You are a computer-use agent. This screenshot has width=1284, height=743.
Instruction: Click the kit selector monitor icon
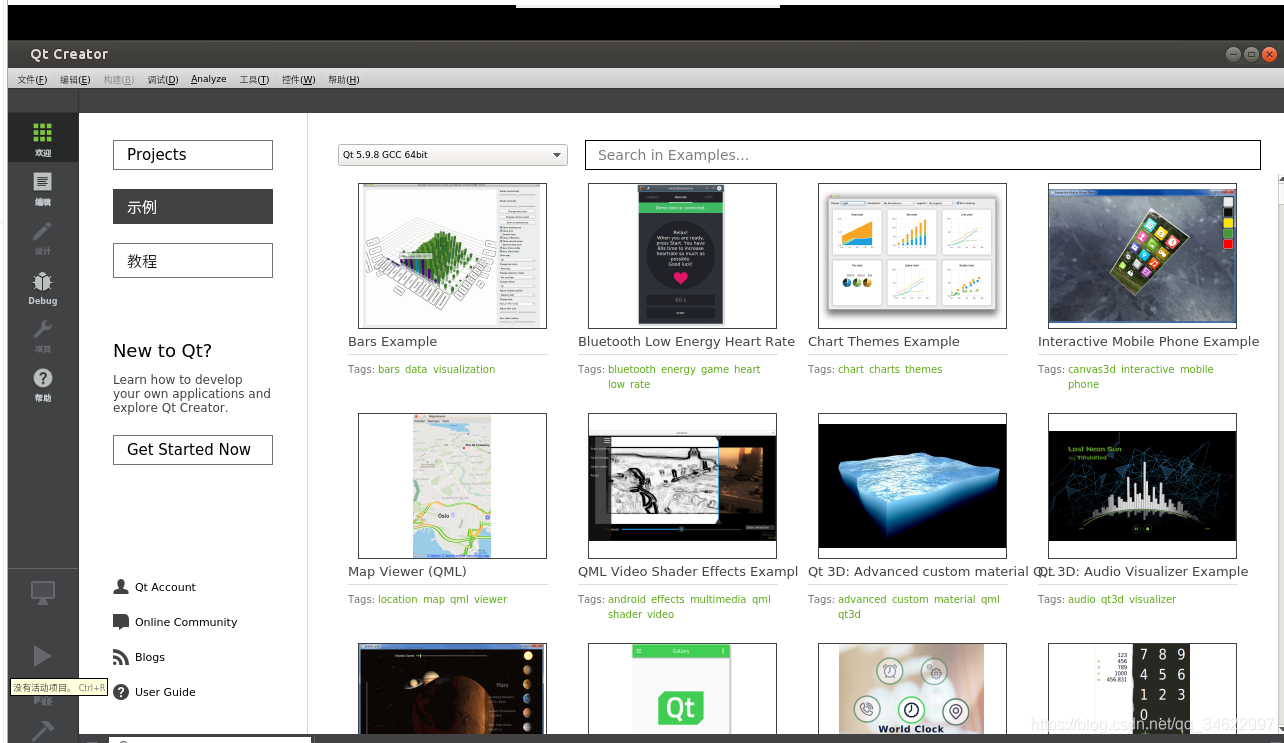click(42, 593)
